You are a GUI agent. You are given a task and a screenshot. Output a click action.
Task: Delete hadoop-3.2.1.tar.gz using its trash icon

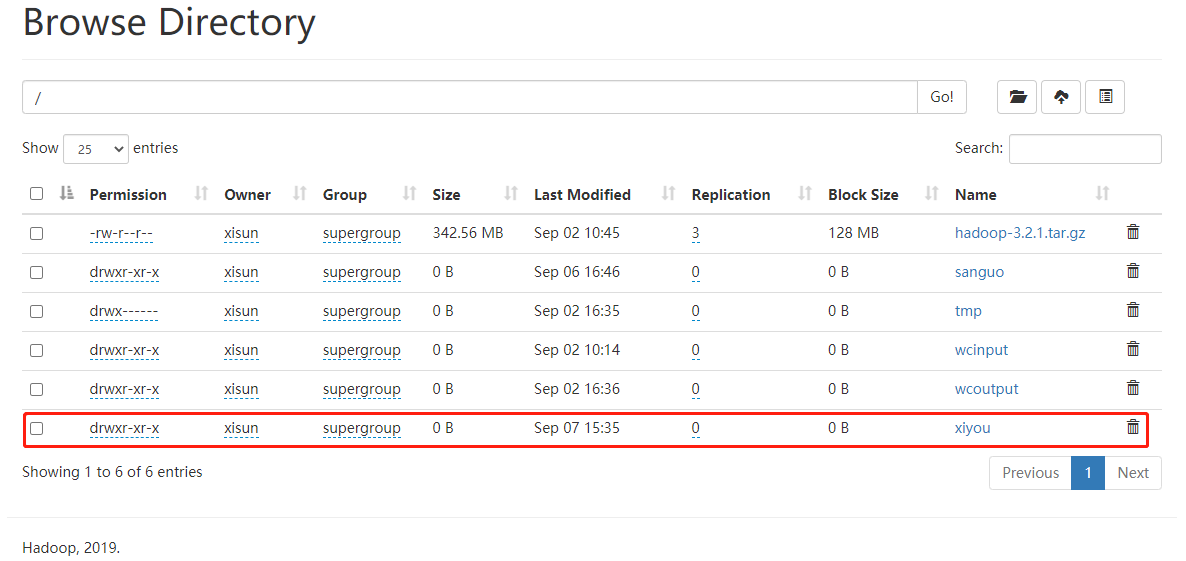pyautogui.click(x=1133, y=232)
